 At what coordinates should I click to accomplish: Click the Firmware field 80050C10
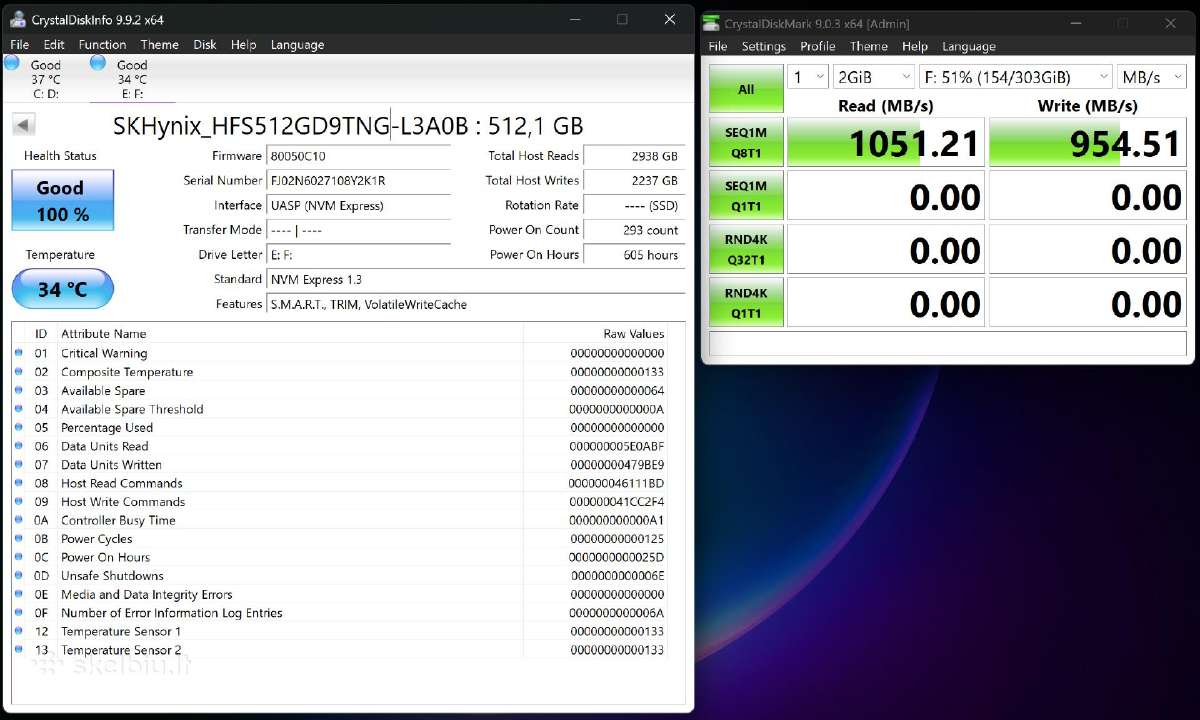358,156
